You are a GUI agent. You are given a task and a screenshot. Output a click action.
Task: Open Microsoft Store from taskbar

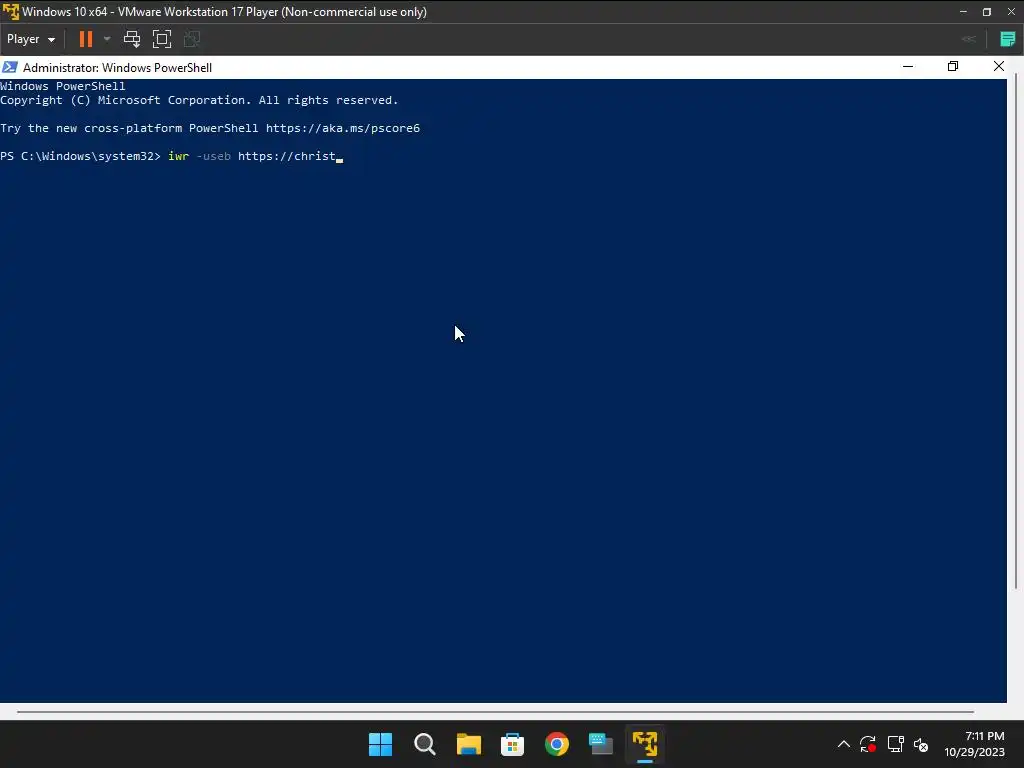coord(513,744)
